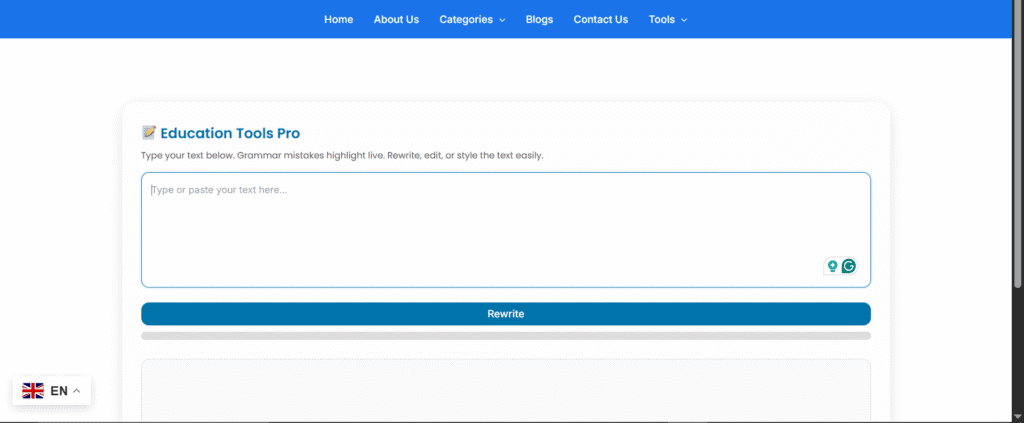This screenshot has width=1024, height=423.
Task: Click the green lightbulb suggestions icon
Action: click(831, 266)
